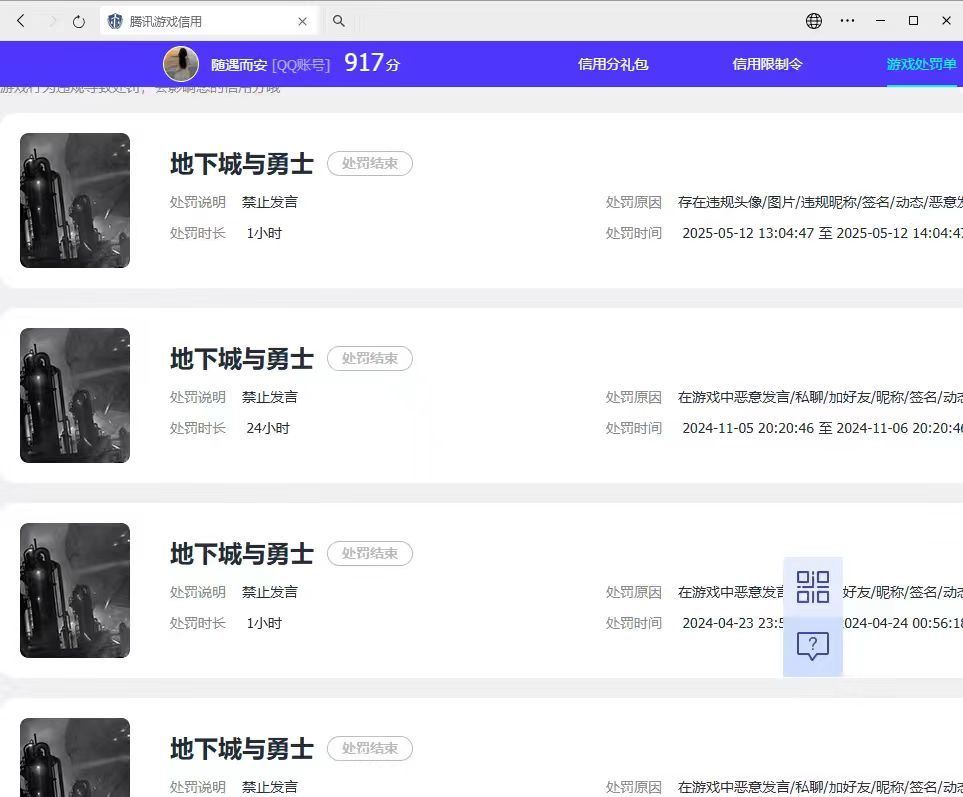Screen dimensions: 963x797
Task: Click 处罚结束 badge on second record
Action: [370, 358]
